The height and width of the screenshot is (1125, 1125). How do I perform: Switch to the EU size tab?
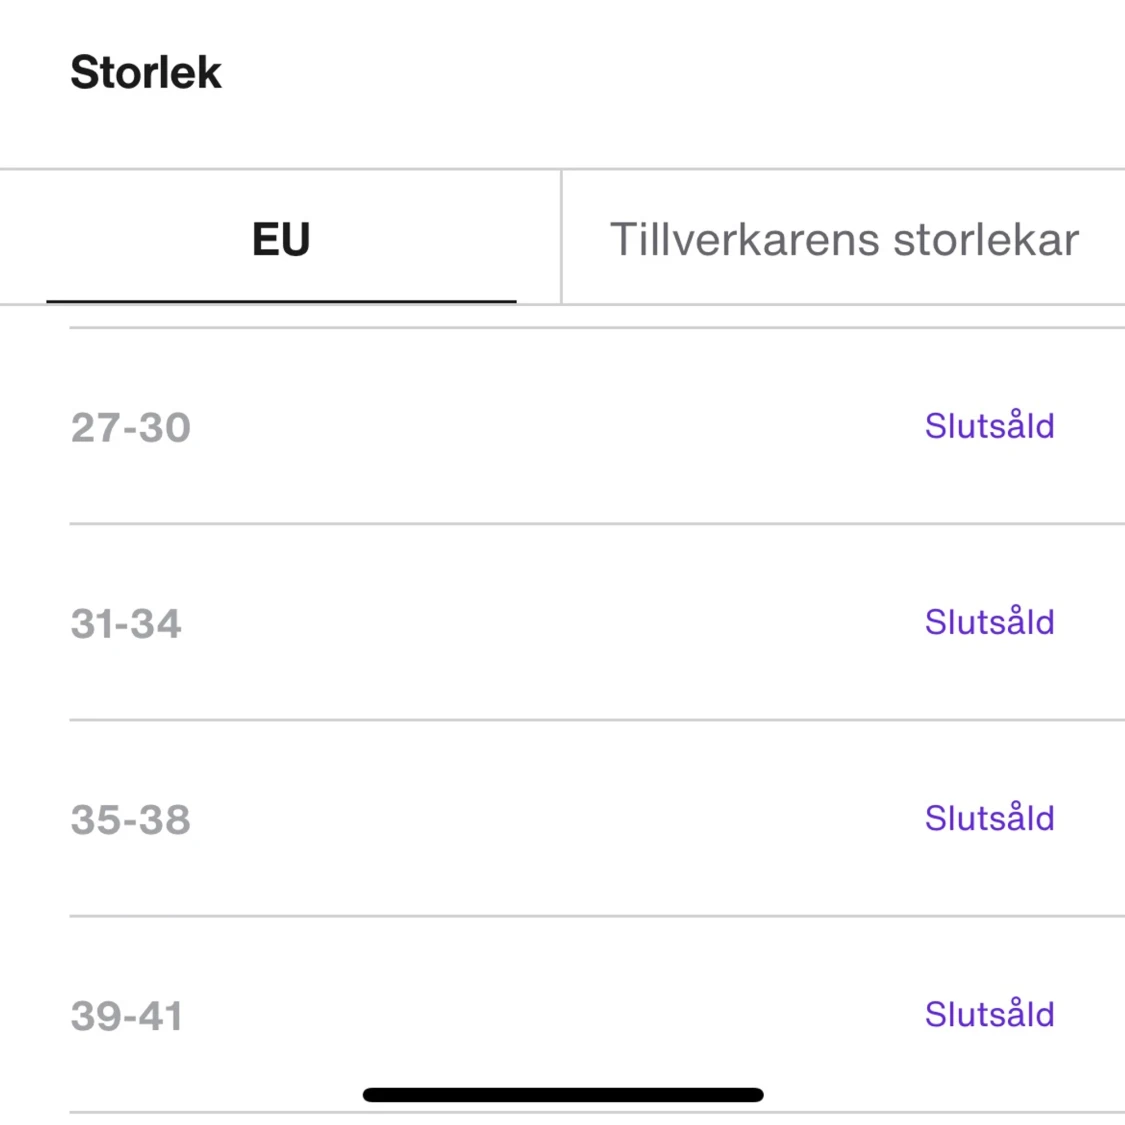tap(281, 239)
